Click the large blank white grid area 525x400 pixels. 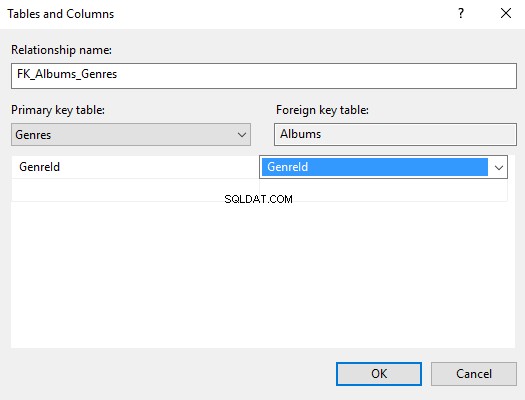(x=263, y=274)
